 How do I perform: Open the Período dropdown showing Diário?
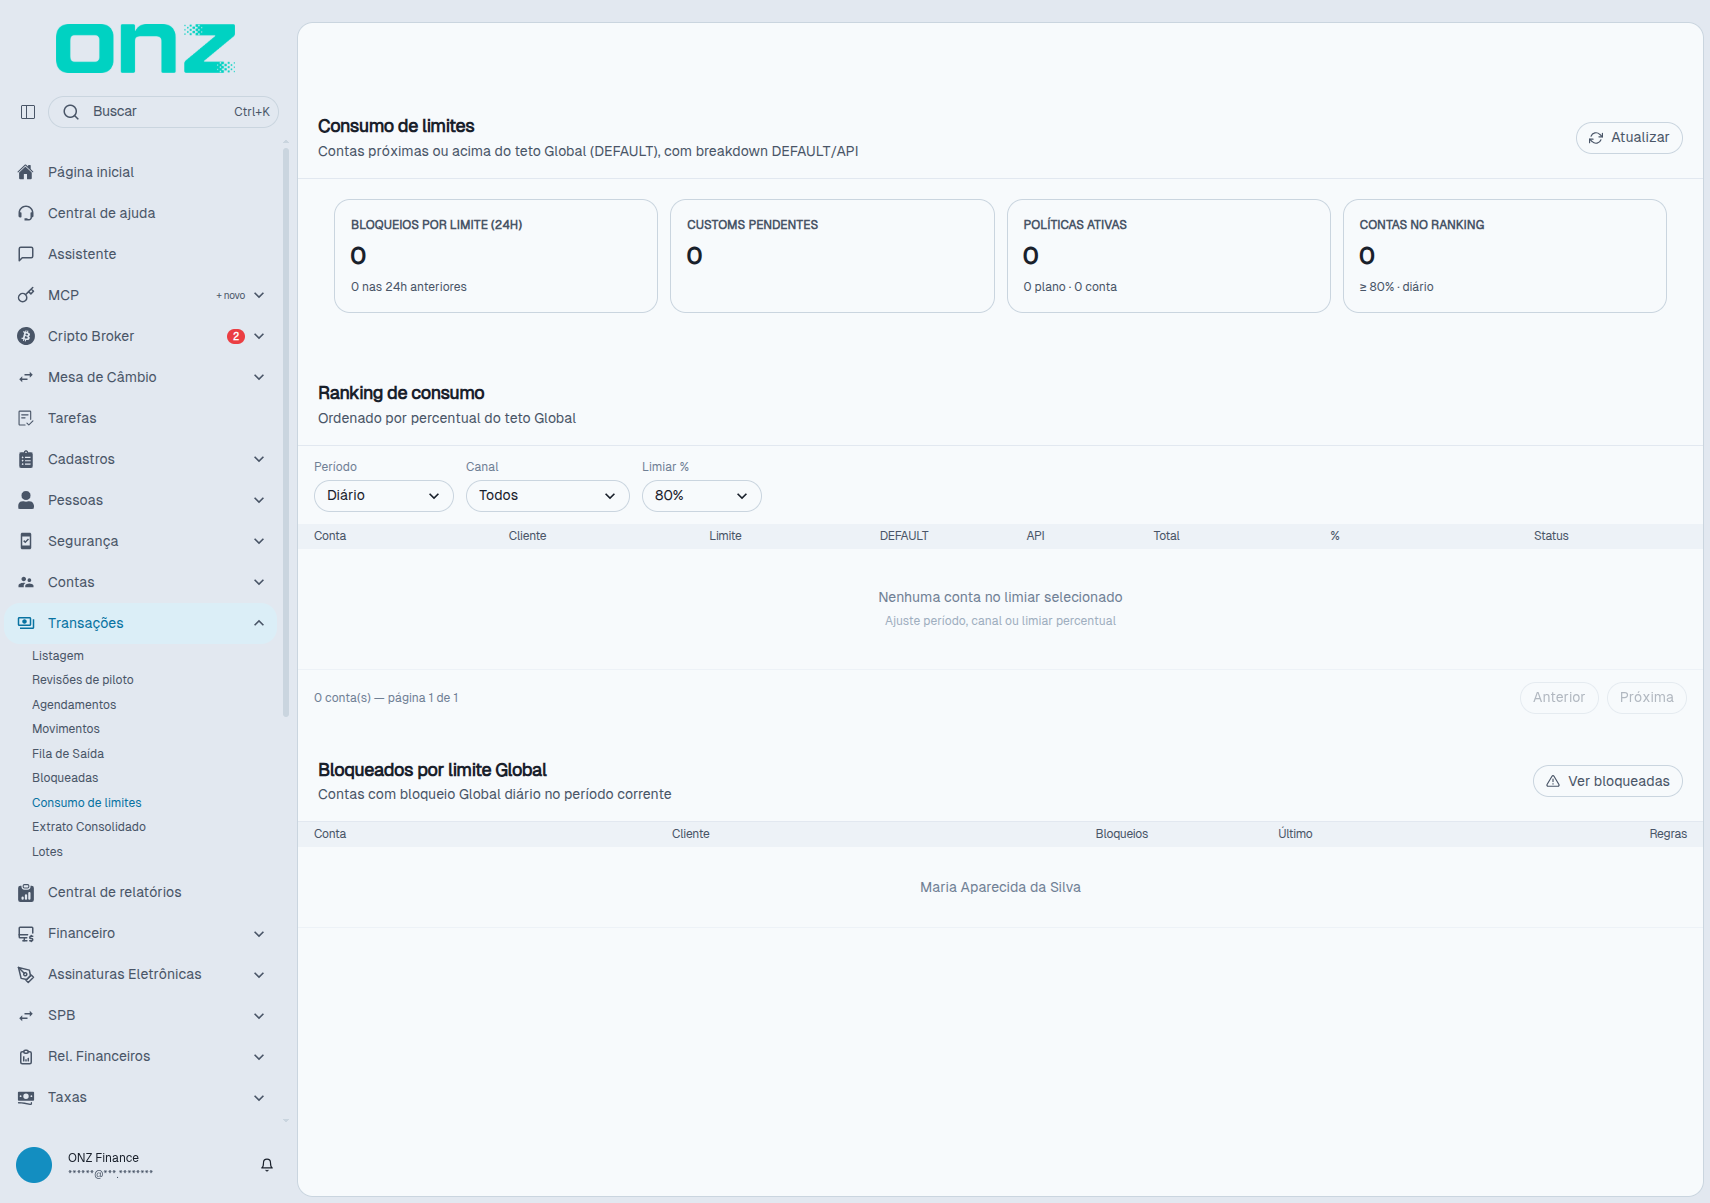384,496
